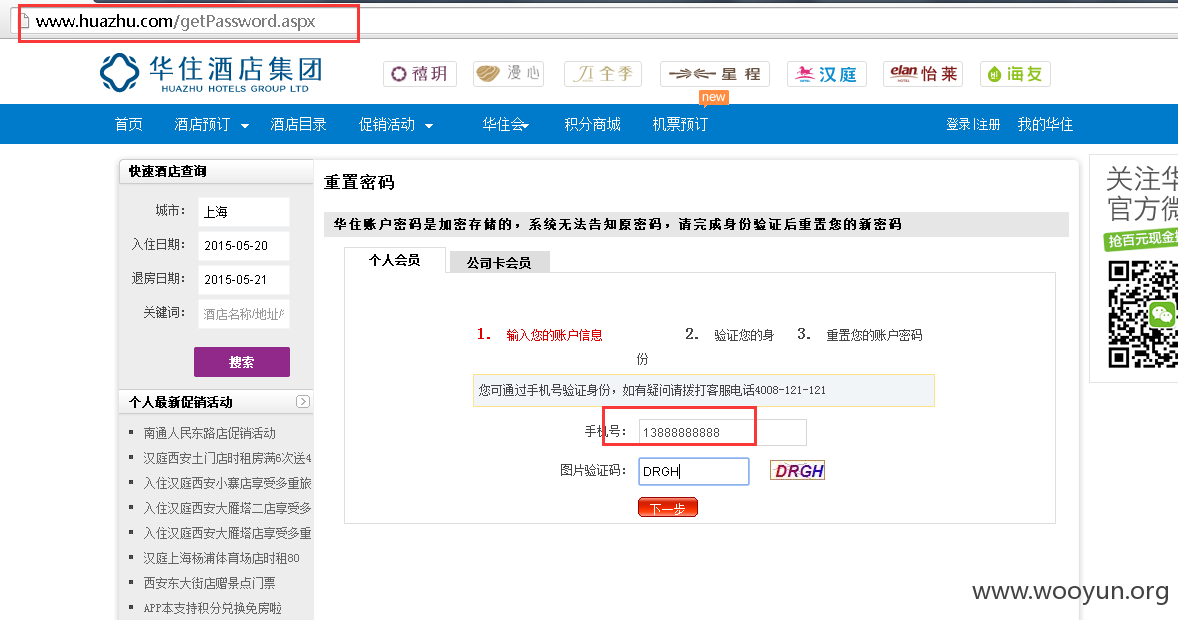This screenshot has width=1178, height=620.
Task: Expand the 促销活动 dropdown menu
Action: (396, 124)
